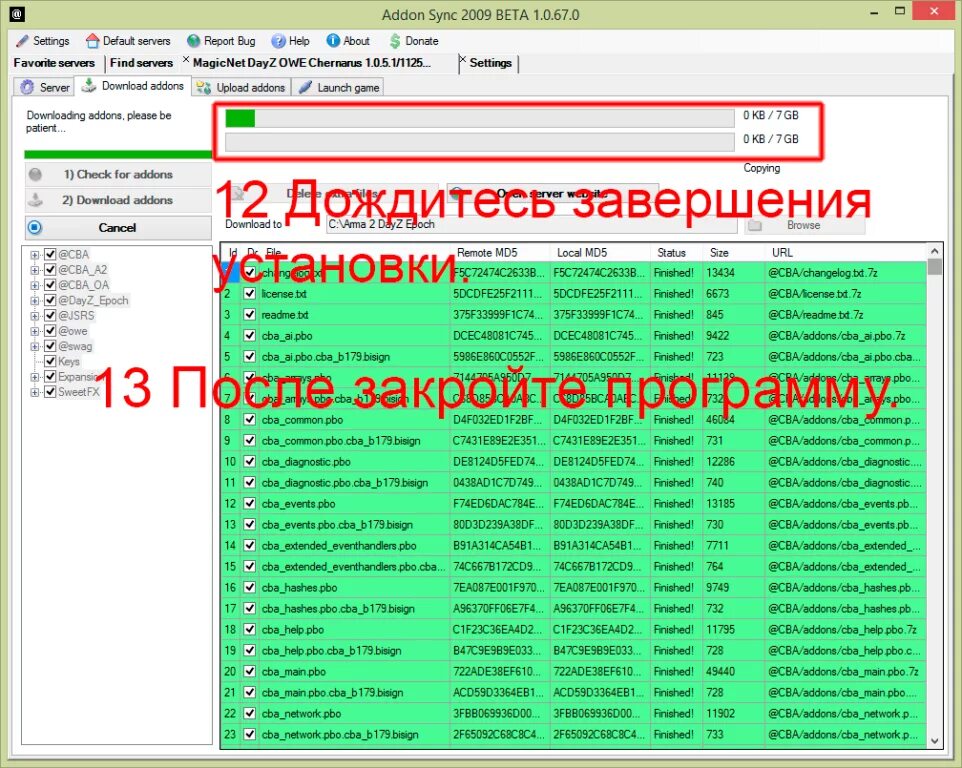Expand the @CBA tree node
Viewport: 962px width, 768px height.
(34, 255)
